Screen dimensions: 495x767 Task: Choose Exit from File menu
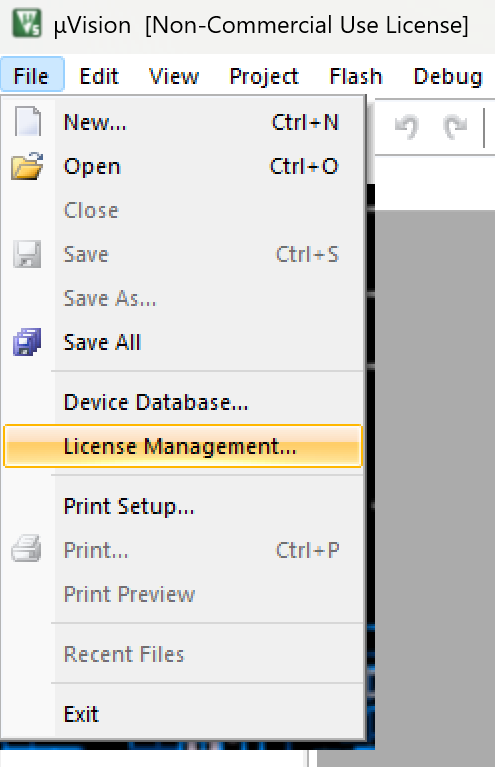click(x=182, y=714)
